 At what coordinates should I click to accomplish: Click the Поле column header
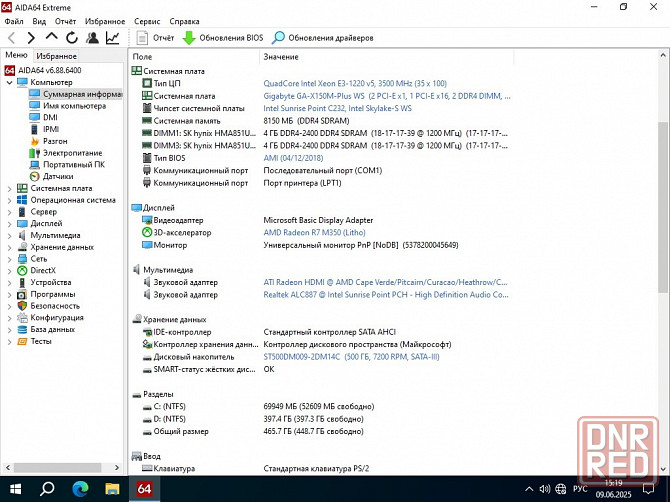[193, 57]
